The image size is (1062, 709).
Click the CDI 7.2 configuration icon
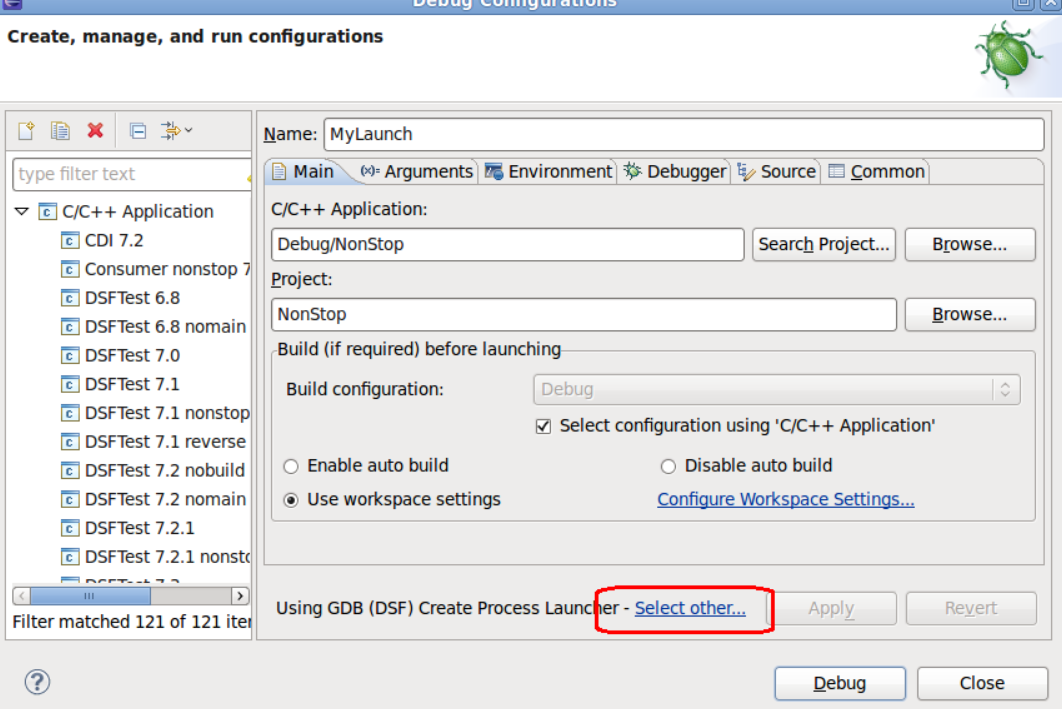point(69,240)
